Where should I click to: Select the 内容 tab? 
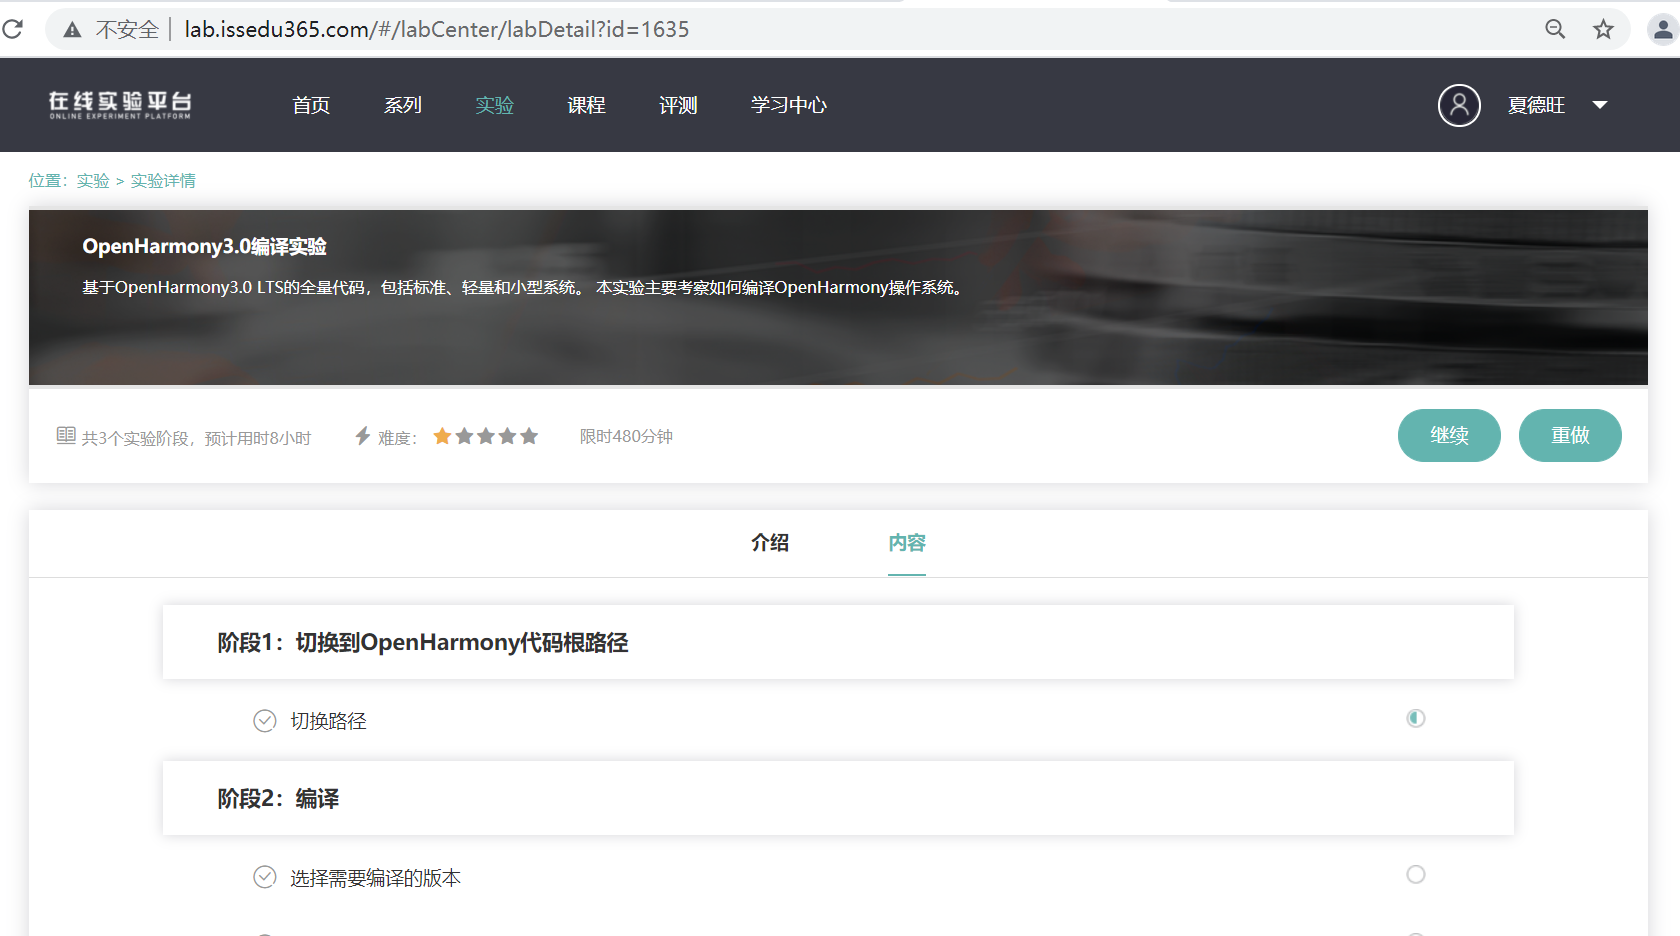tap(907, 543)
